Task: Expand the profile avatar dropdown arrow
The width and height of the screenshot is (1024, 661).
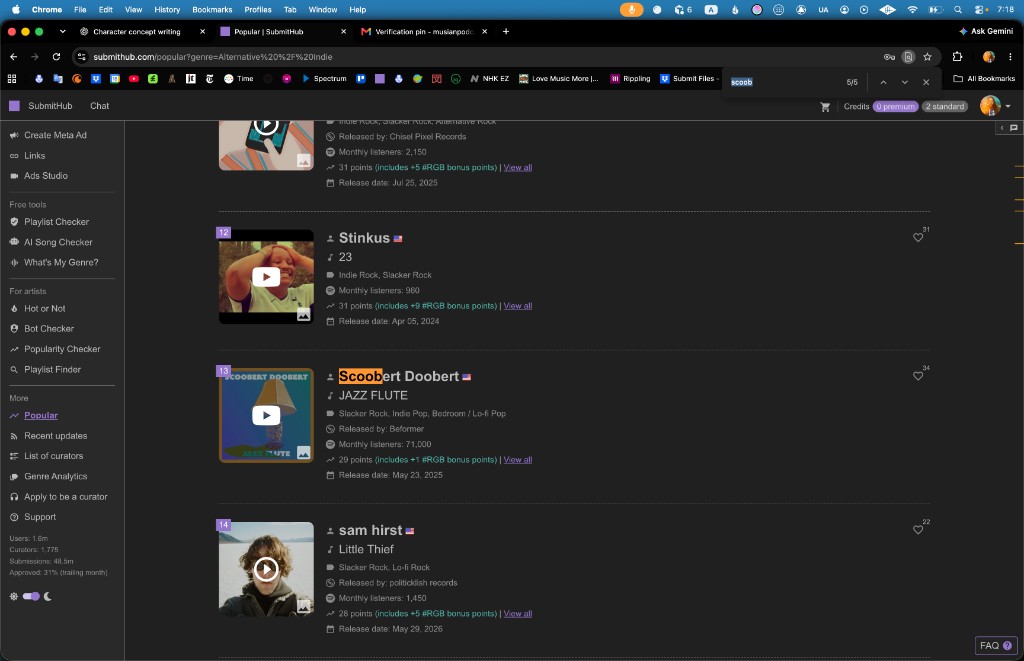Action: pyautogui.click(x=1008, y=106)
